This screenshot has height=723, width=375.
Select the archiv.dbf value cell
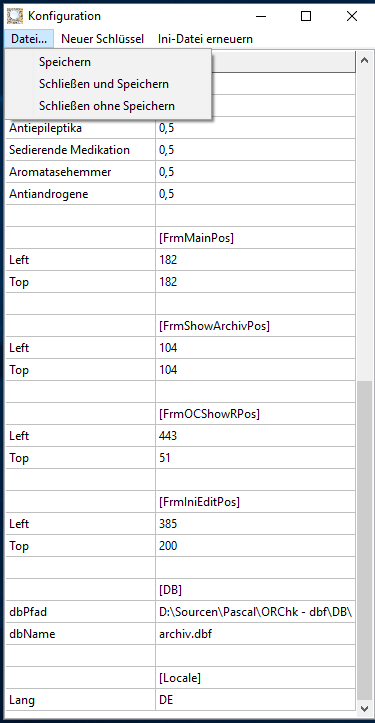click(256, 634)
